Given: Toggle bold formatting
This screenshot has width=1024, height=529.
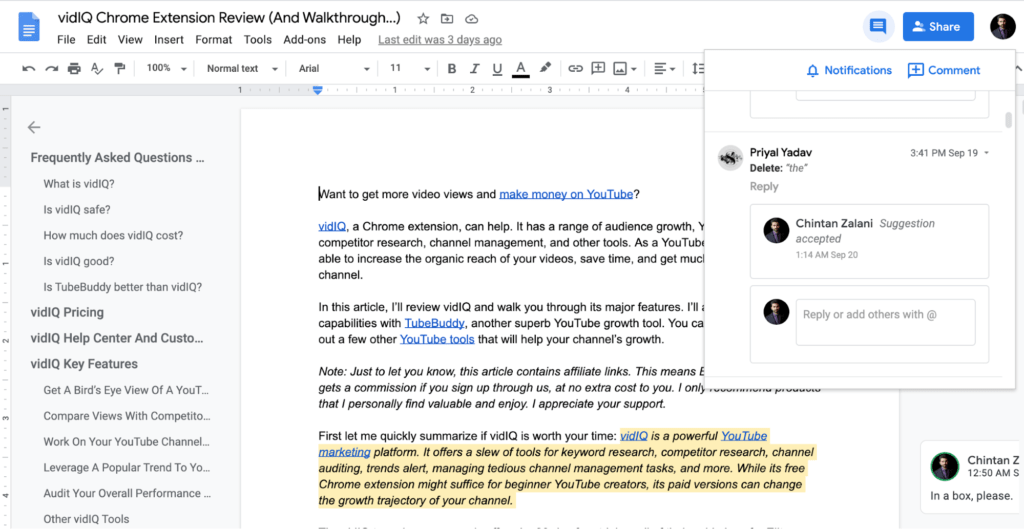Looking at the screenshot, I should (452, 68).
